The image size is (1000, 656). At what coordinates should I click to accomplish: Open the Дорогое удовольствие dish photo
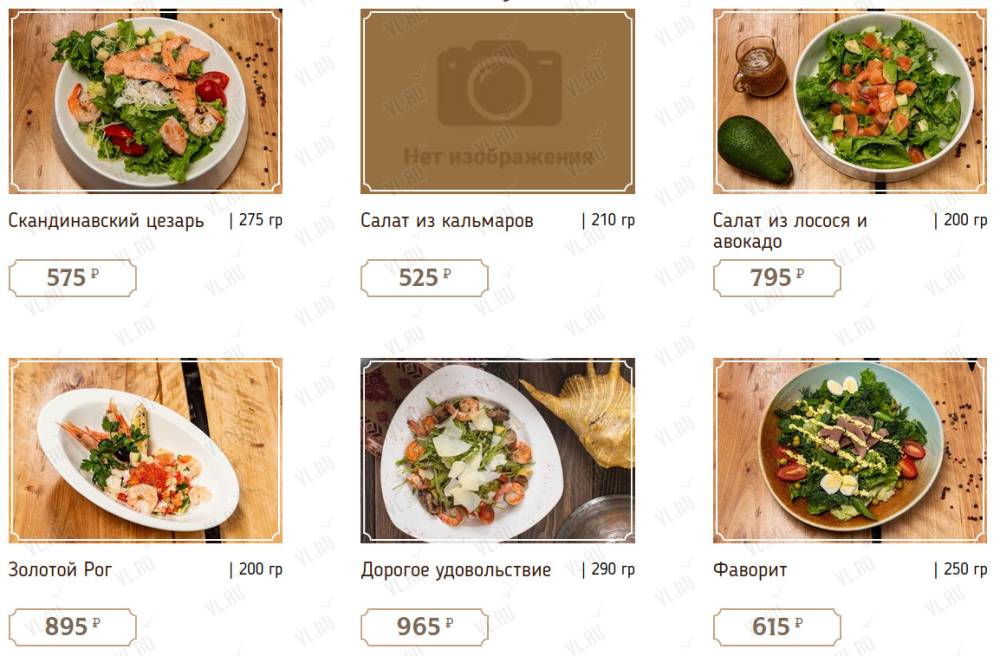497,450
